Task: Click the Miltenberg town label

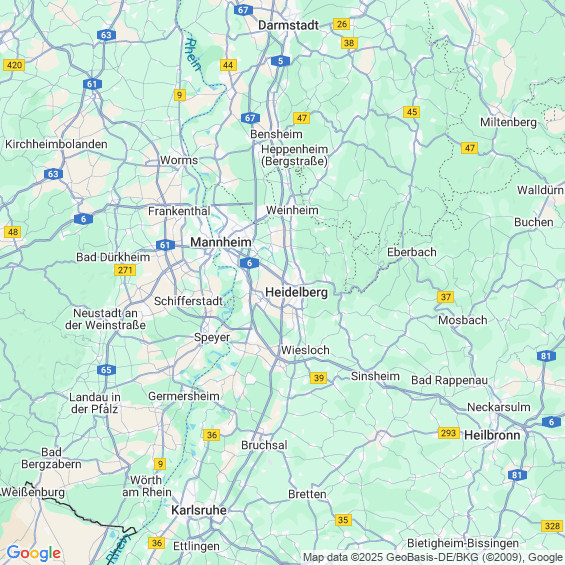Action: (x=508, y=123)
